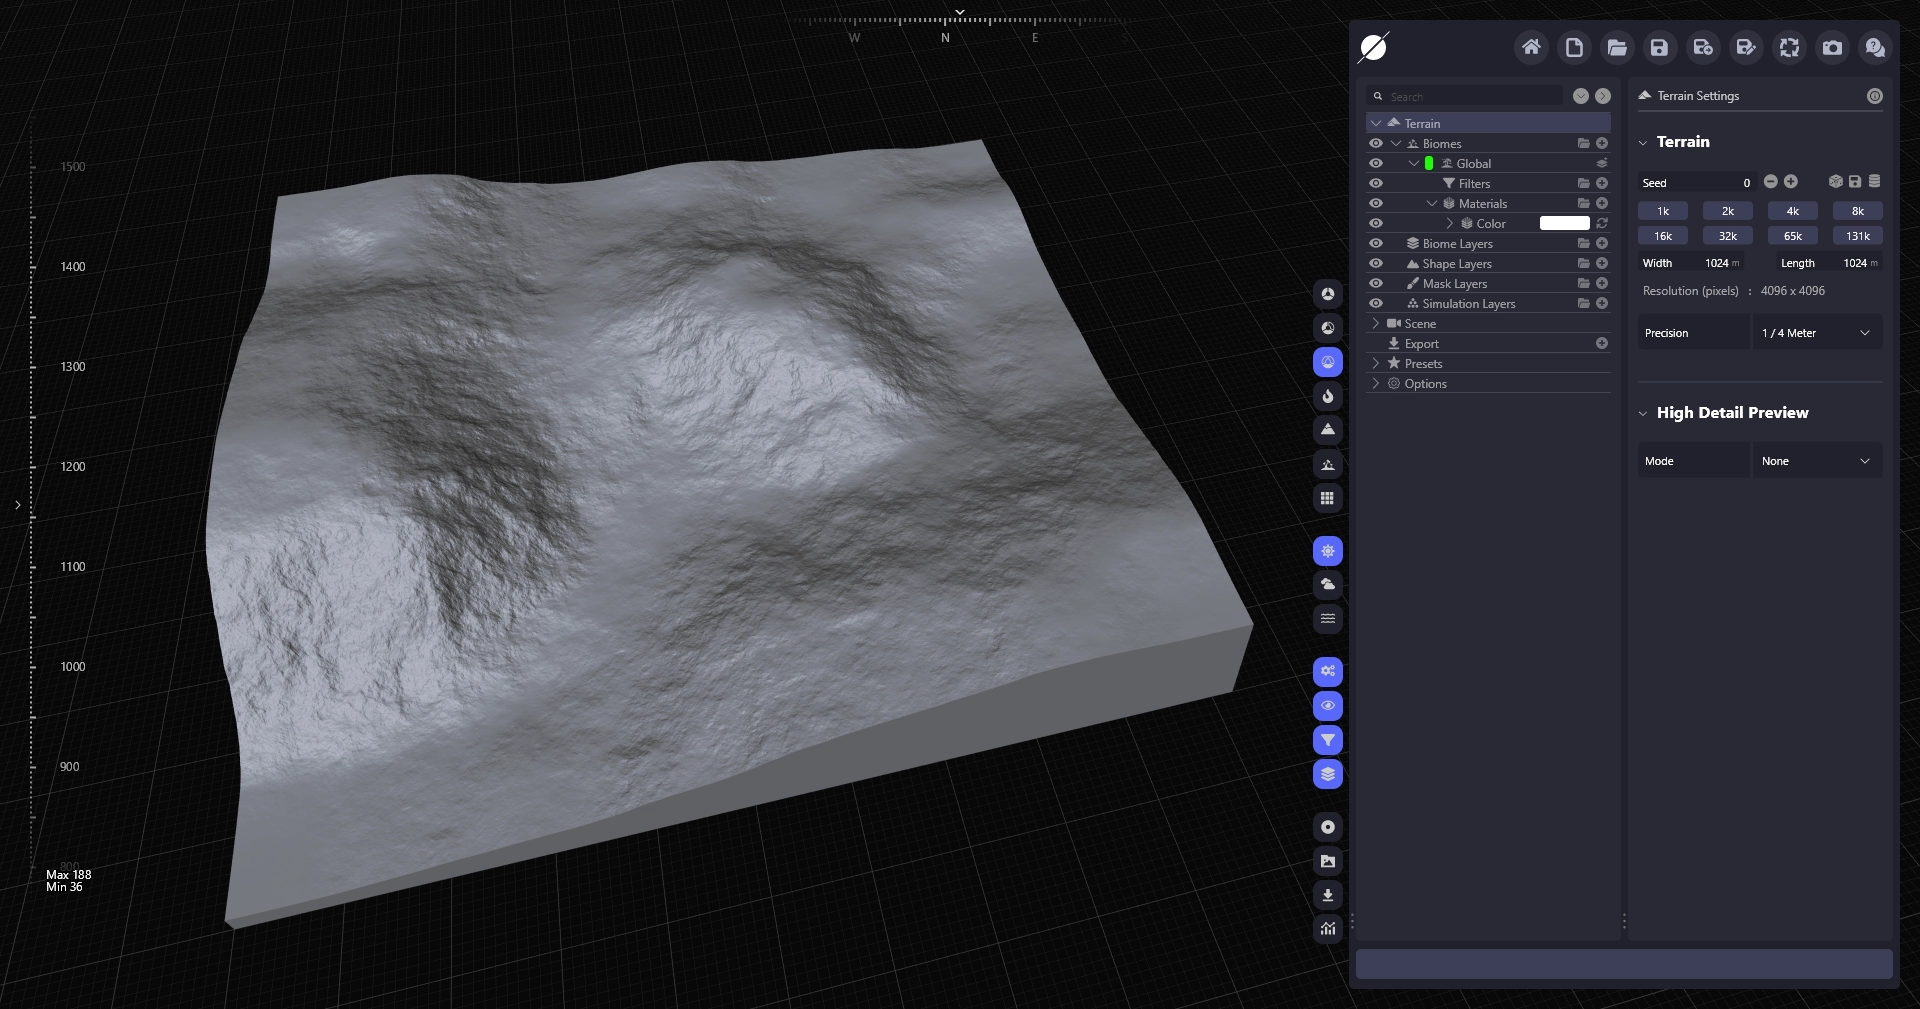Toggle visibility of Mask Layers

[x=1376, y=283]
